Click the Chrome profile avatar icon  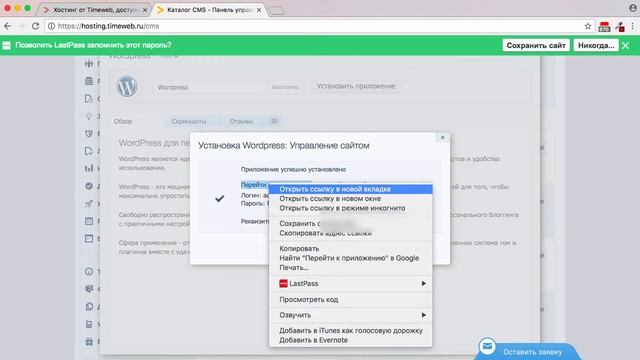[x=633, y=7]
